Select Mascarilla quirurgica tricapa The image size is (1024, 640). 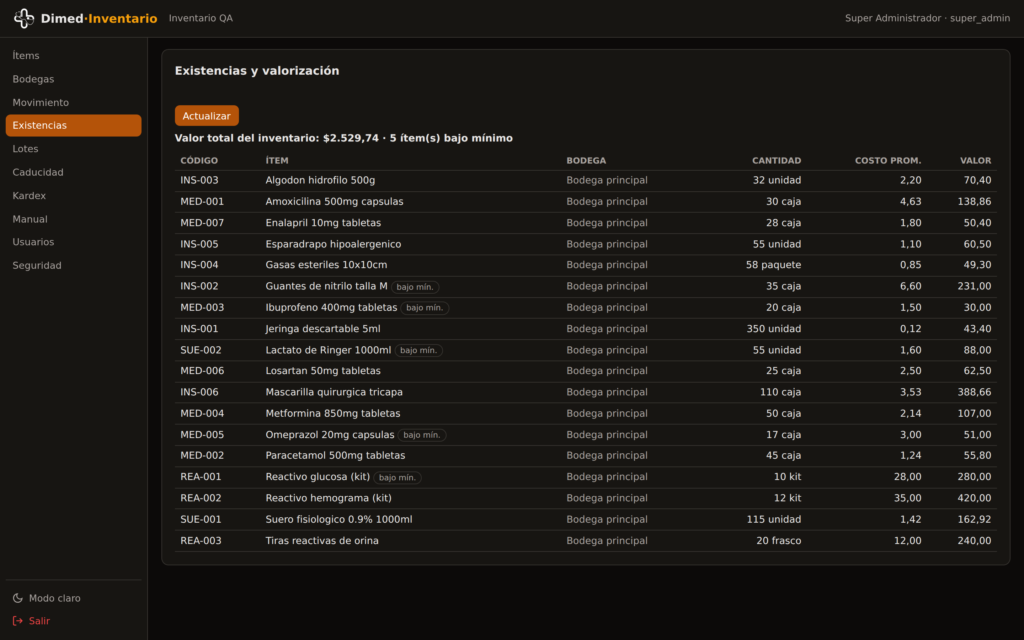[x=334, y=392]
